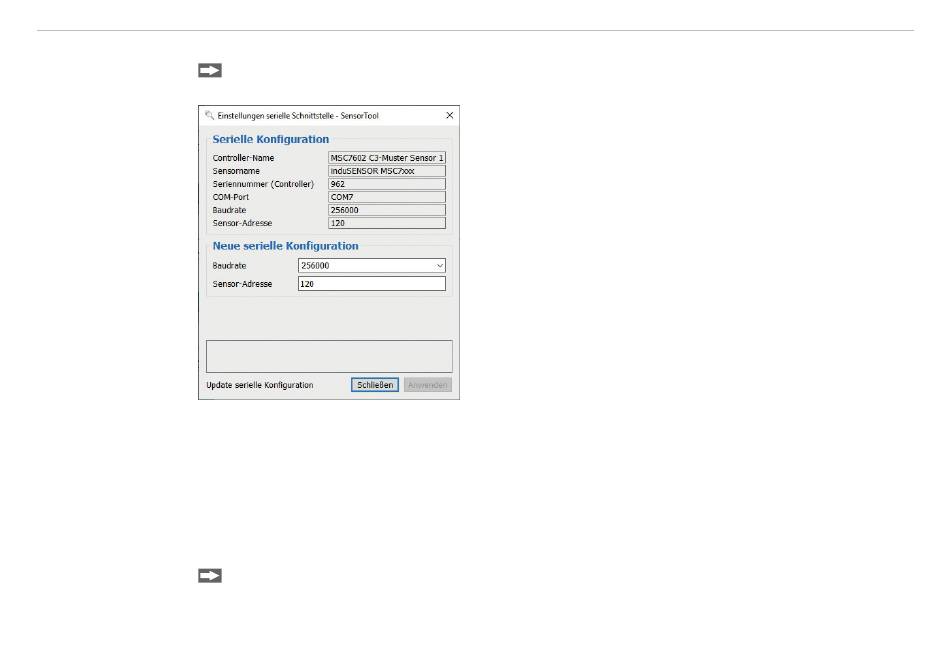
Task: Click the 'Sensorname' label
Action: [236, 171]
